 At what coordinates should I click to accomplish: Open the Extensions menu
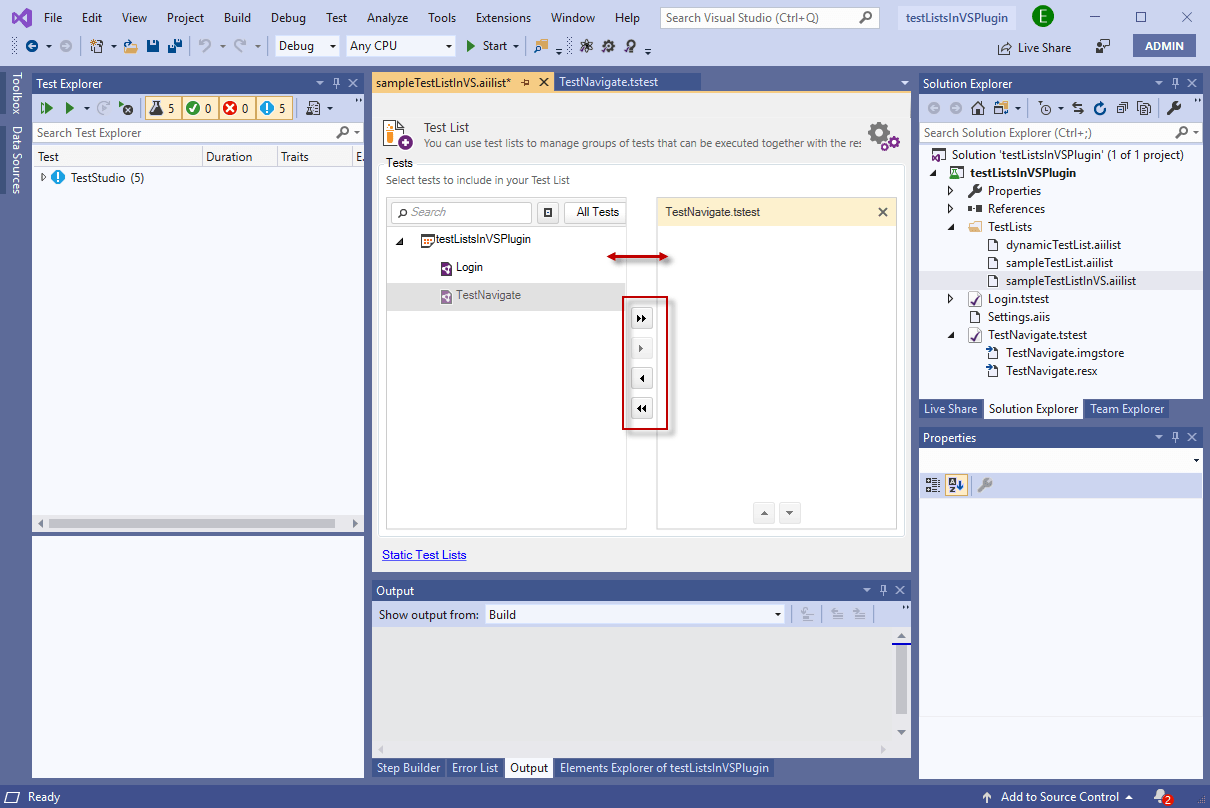click(x=503, y=17)
